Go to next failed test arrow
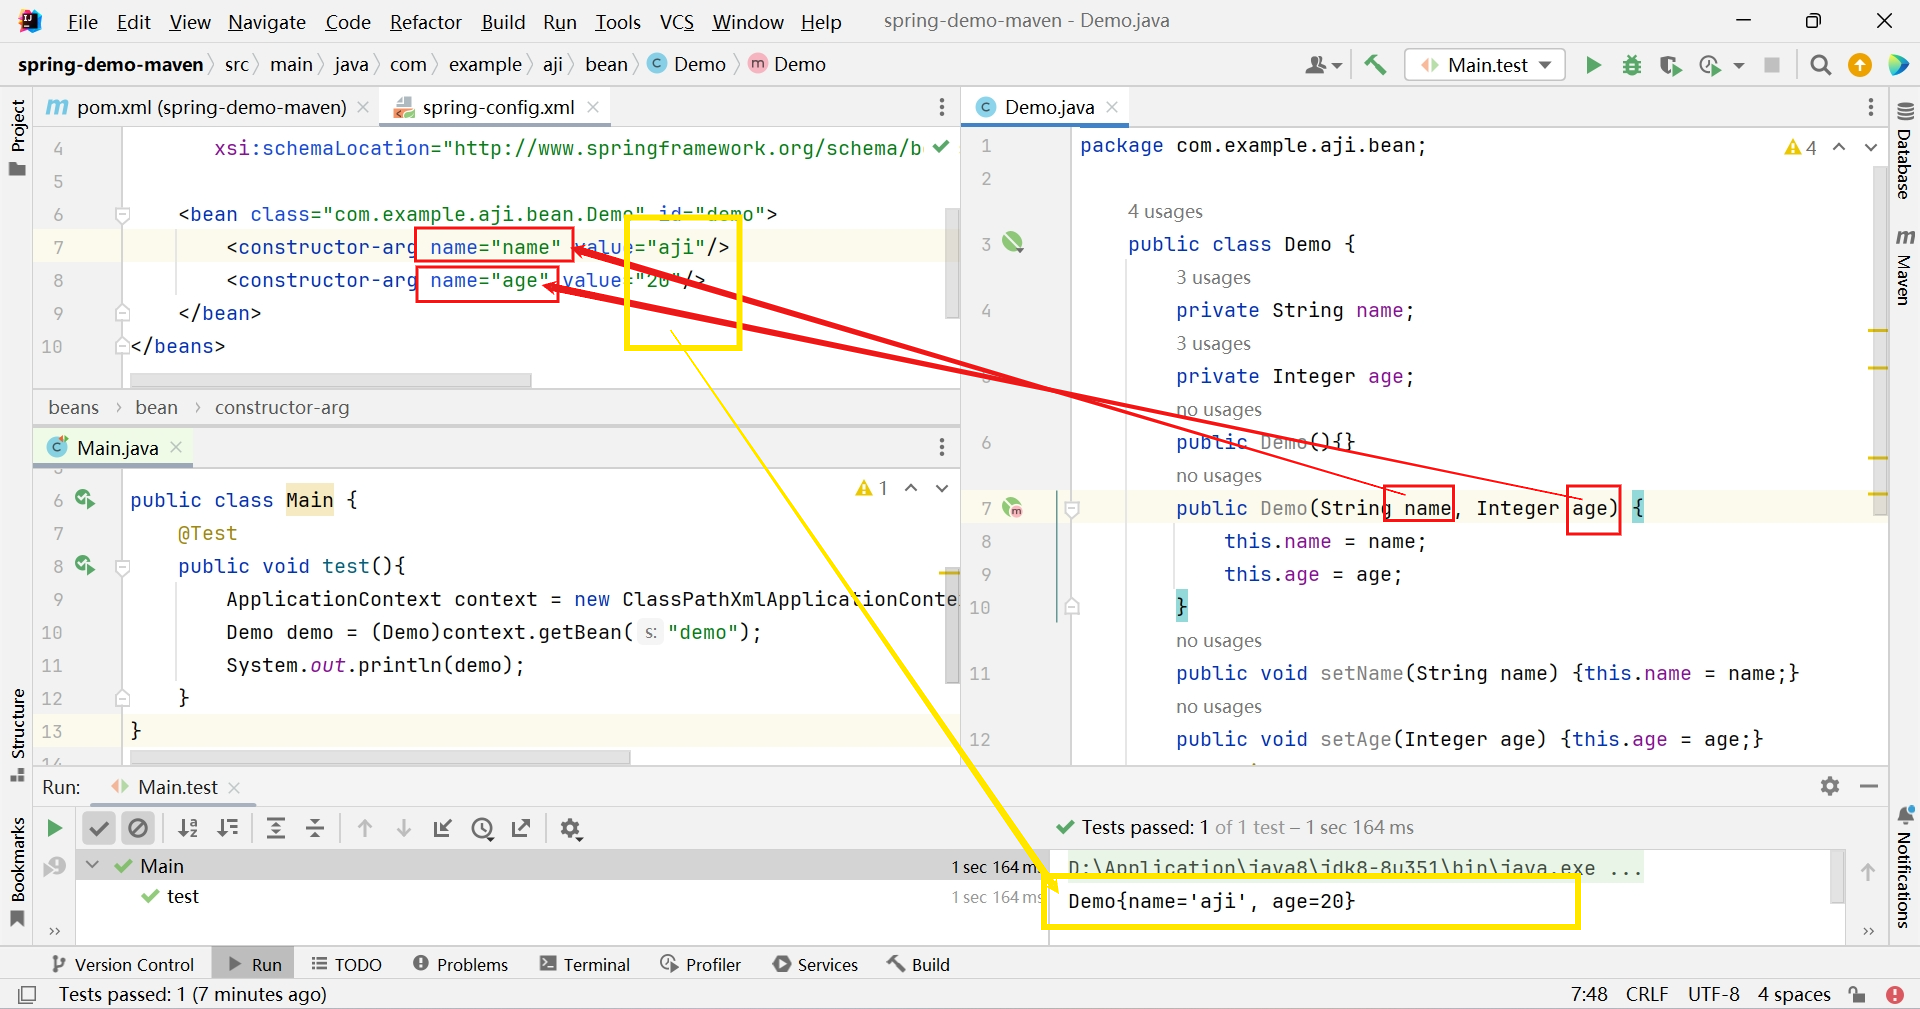1920x1009 pixels. pyautogui.click(x=404, y=828)
